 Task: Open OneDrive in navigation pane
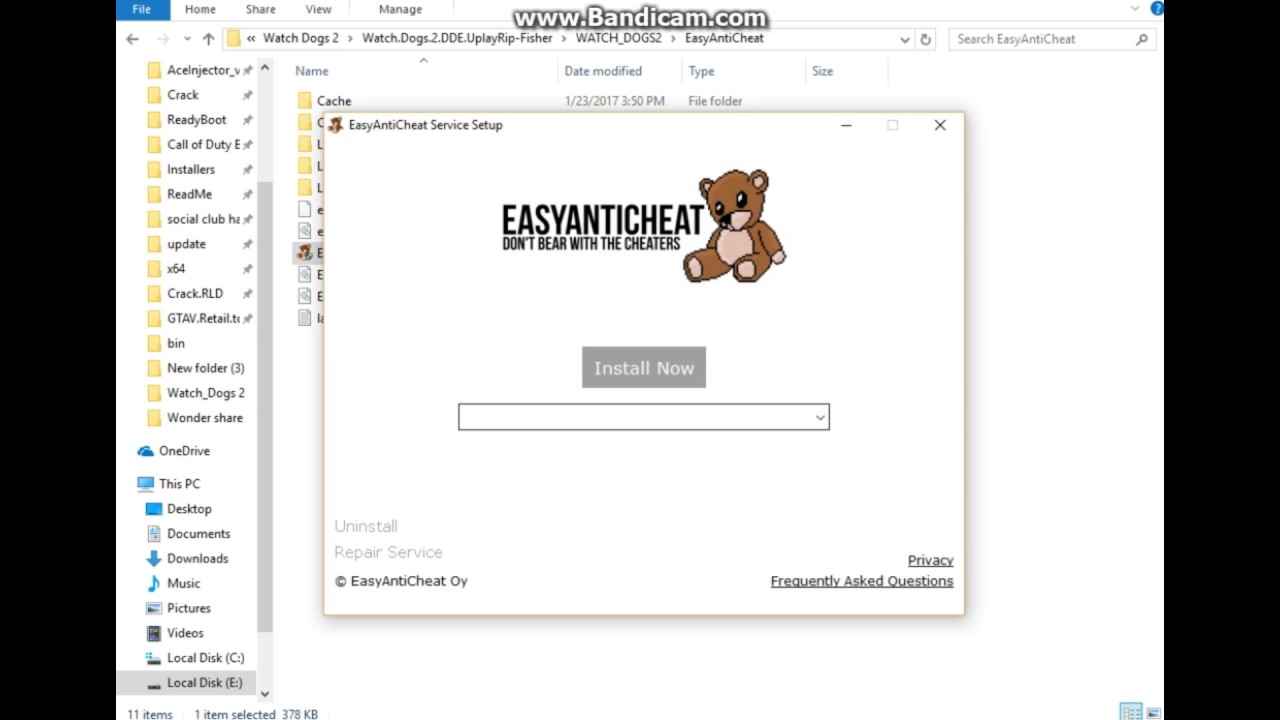click(x=184, y=451)
